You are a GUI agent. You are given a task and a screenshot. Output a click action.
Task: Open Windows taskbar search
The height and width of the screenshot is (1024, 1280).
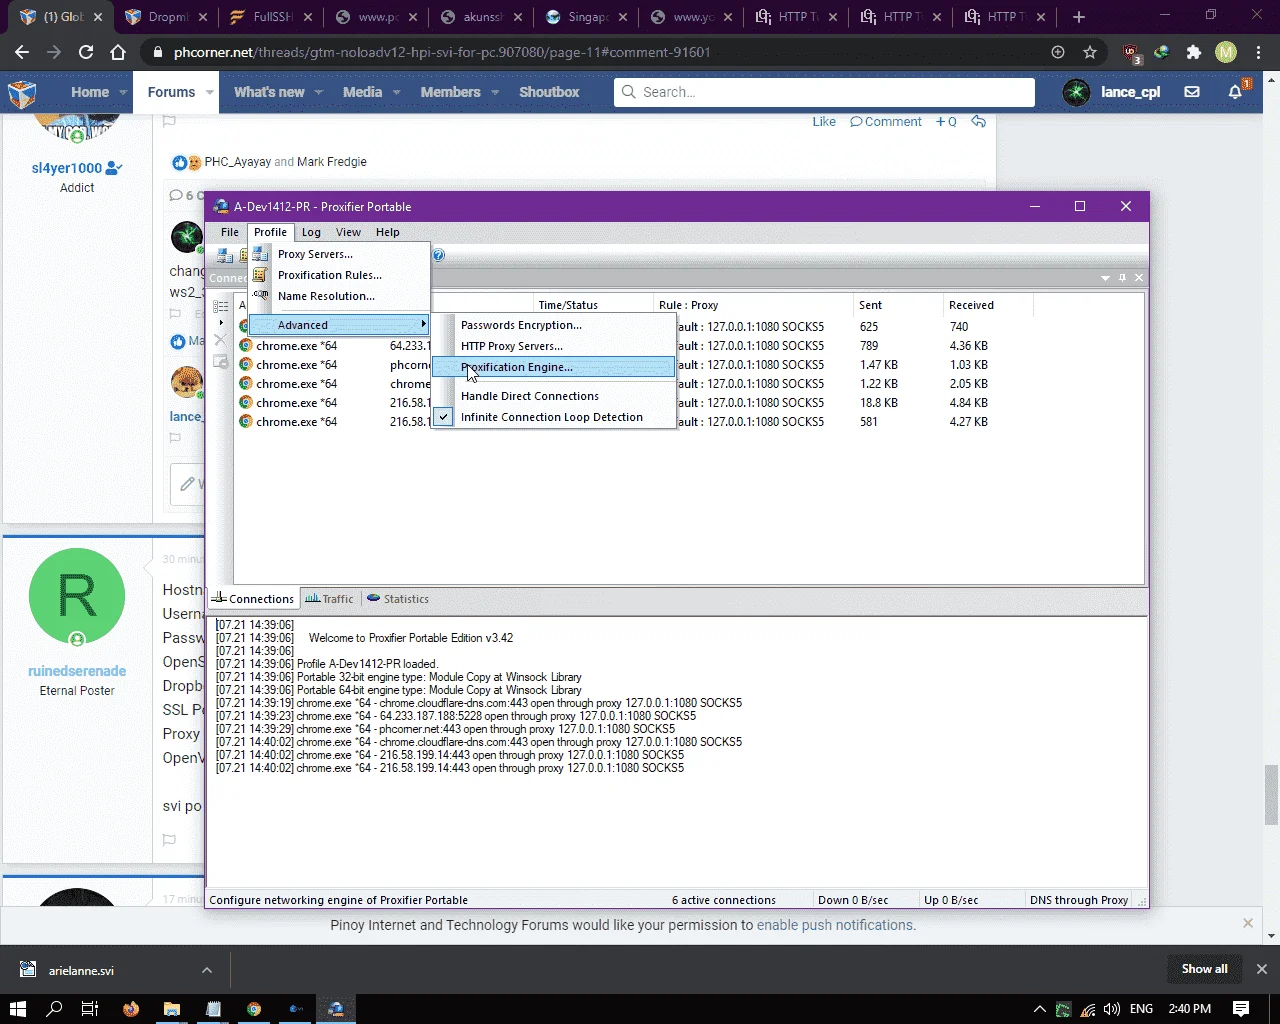pyautogui.click(x=54, y=1009)
